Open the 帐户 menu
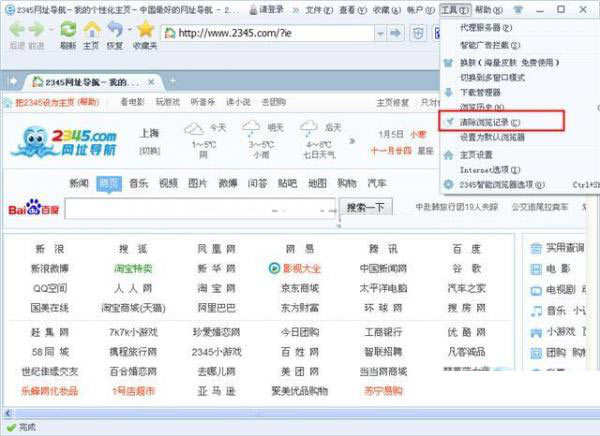Viewport: 600px width, 436px height. point(421,10)
